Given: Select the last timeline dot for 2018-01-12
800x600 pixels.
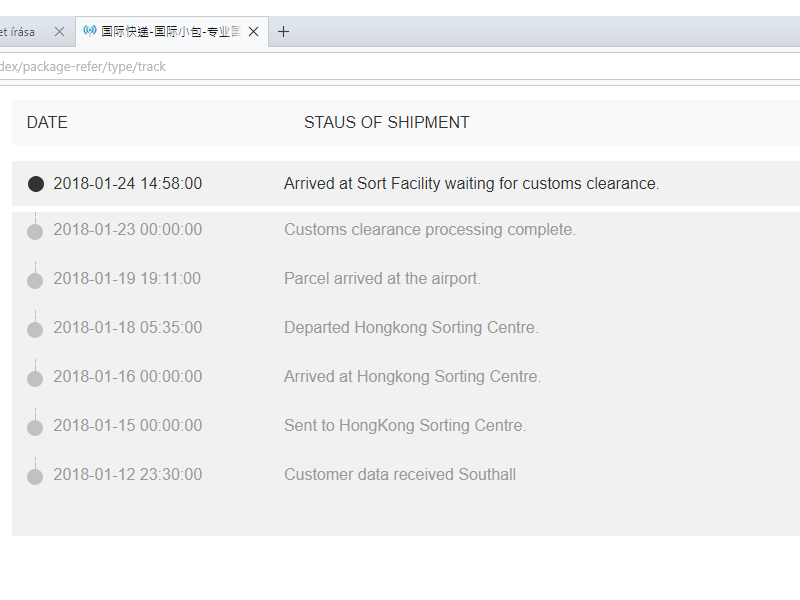Looking at the screenshot, I should click(35, 477).
